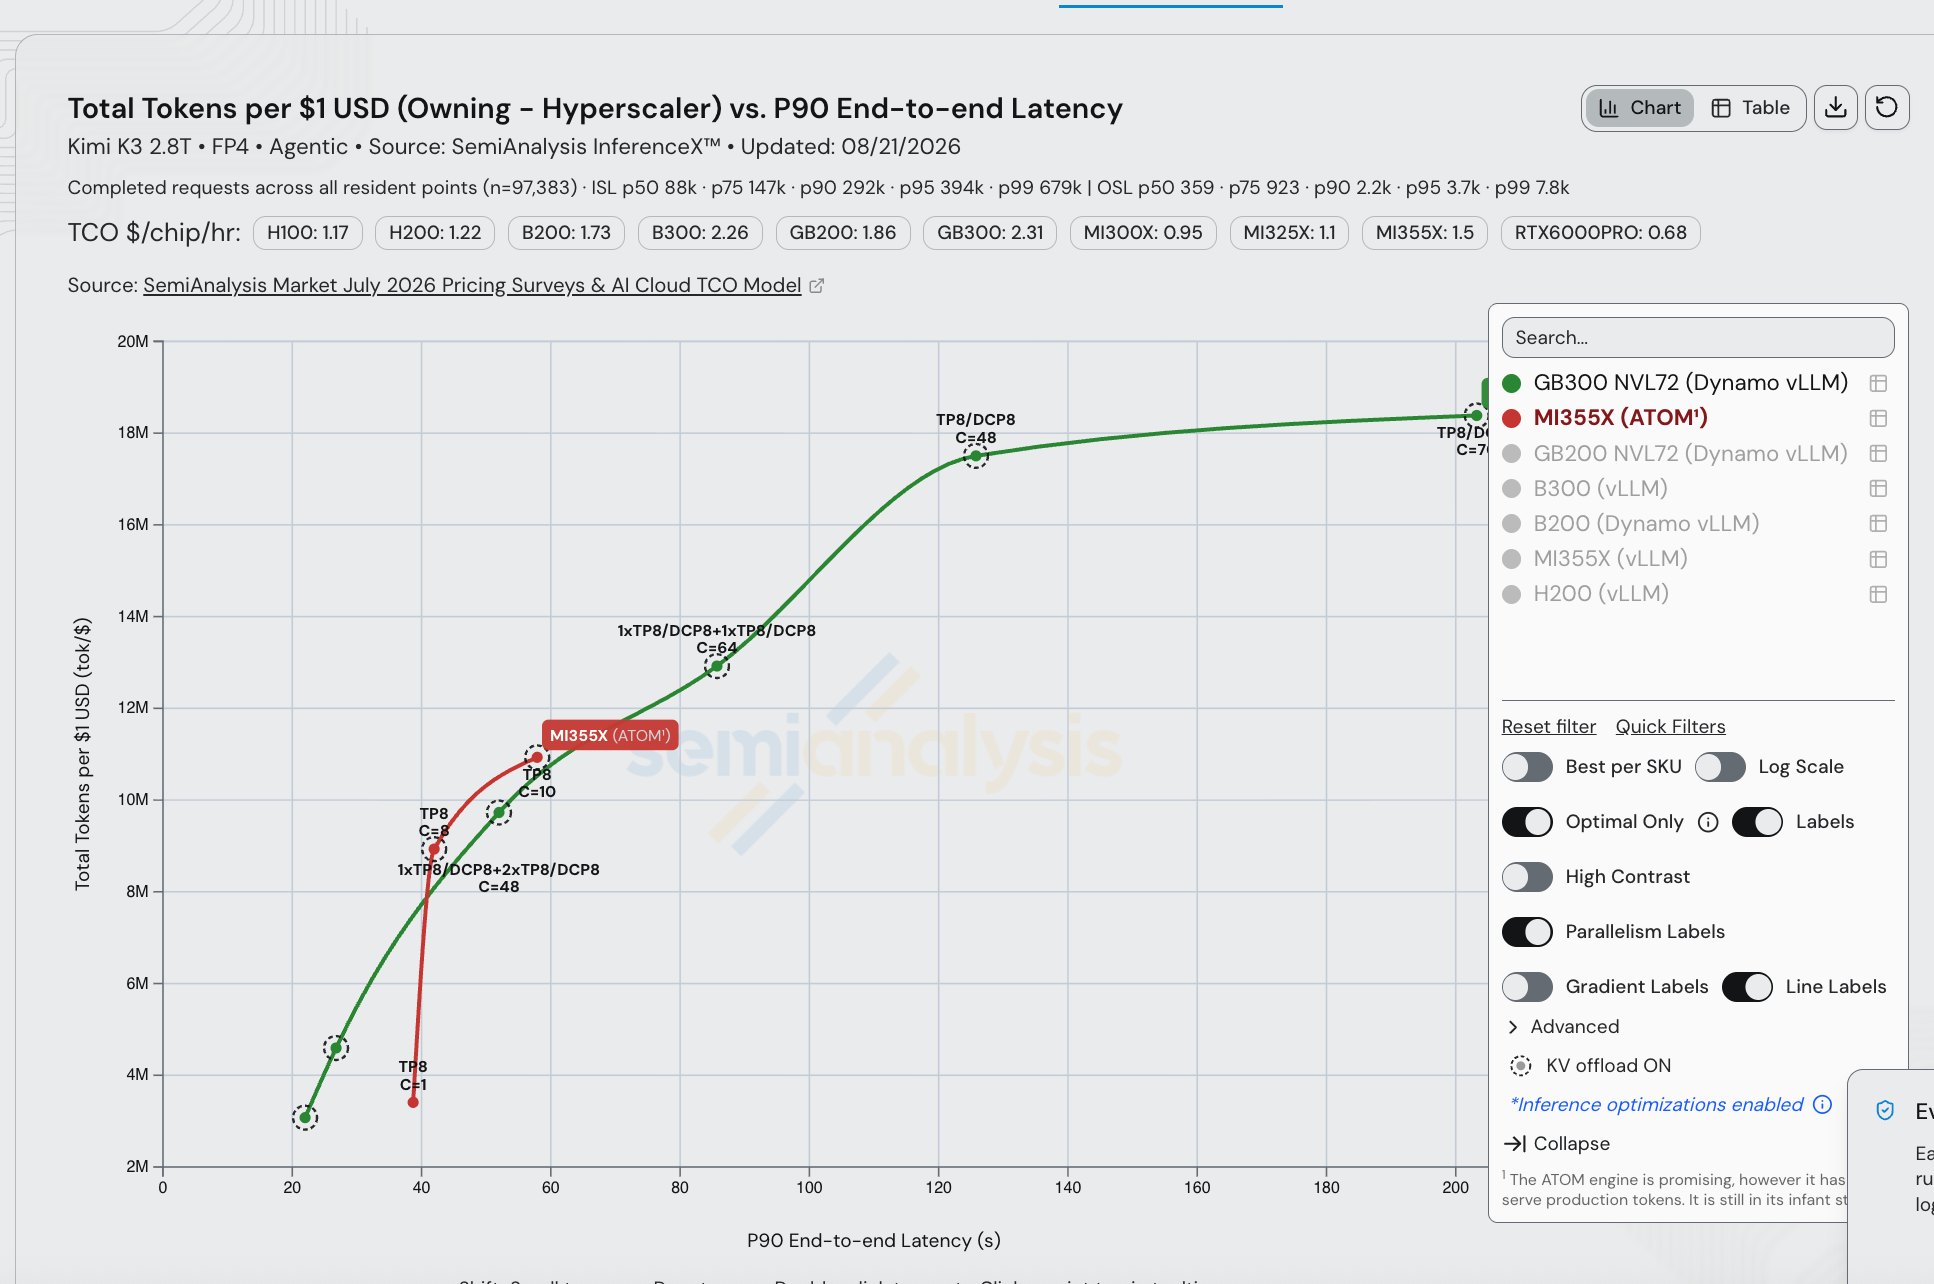Turn off Labels switch

[1757, 822]
